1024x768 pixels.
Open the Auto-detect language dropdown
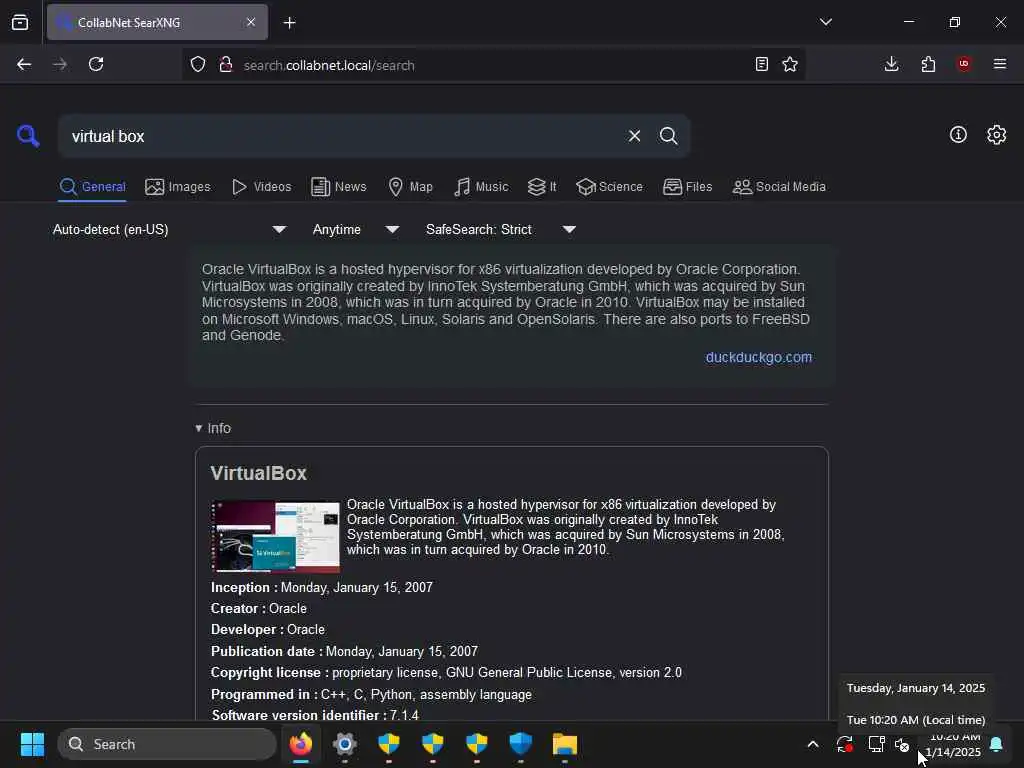pyautogui.click(x=170, y=229)
